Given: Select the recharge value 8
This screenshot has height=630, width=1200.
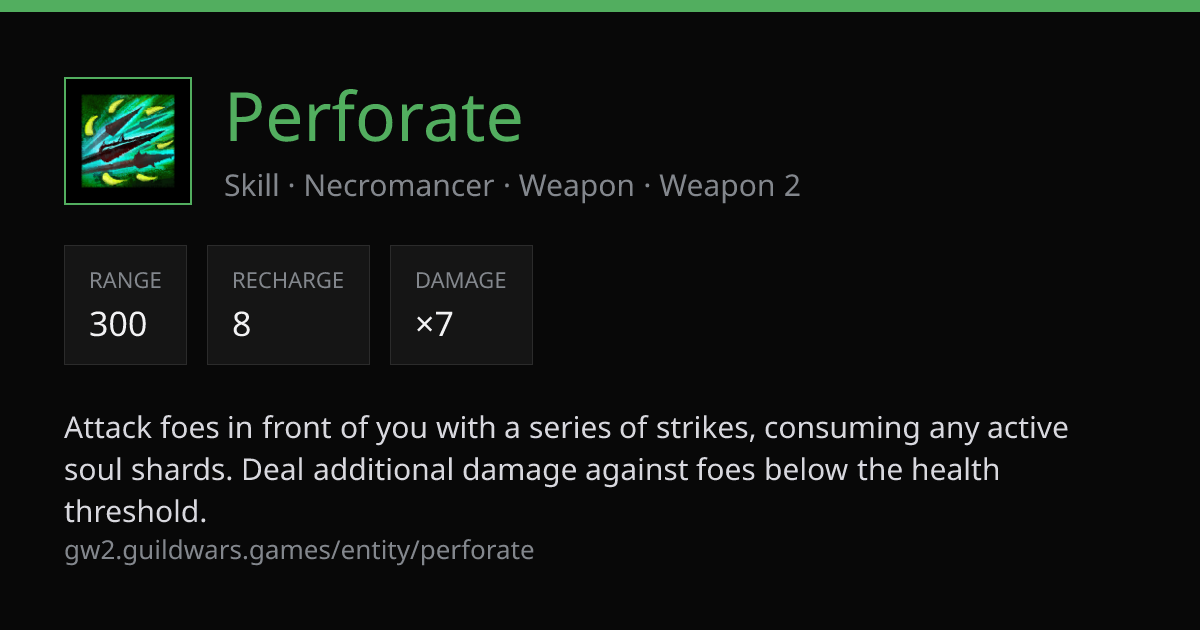Looking at the screenshot, I should [242, 324].
